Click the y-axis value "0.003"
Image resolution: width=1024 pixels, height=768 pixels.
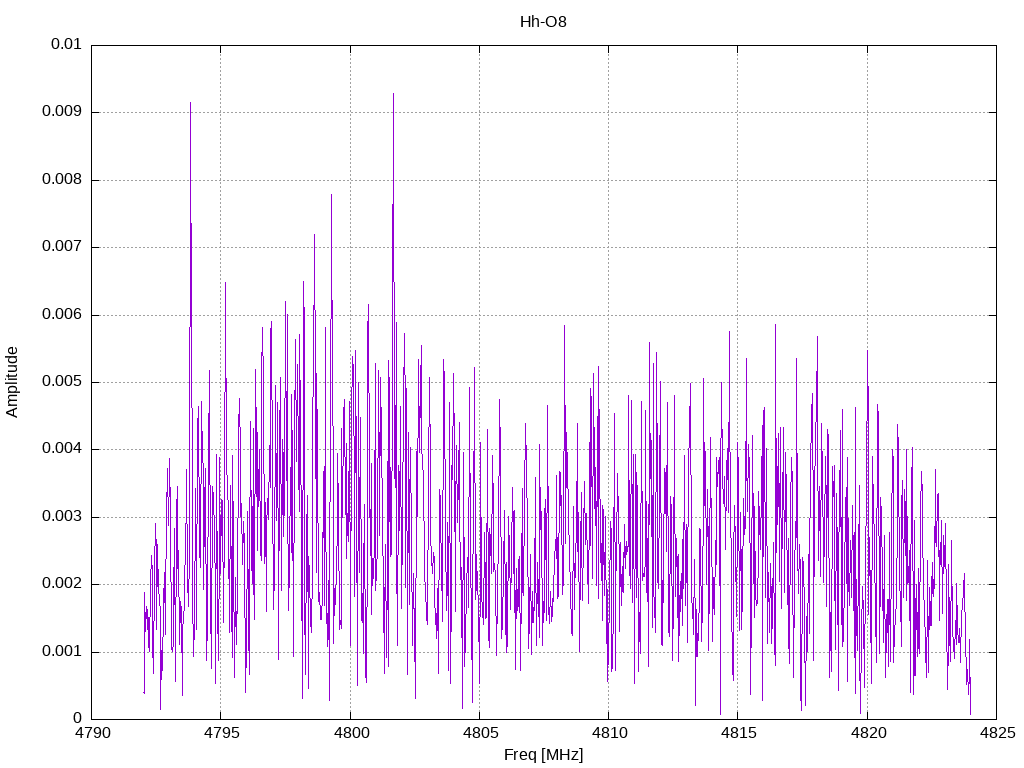point(62,517)
